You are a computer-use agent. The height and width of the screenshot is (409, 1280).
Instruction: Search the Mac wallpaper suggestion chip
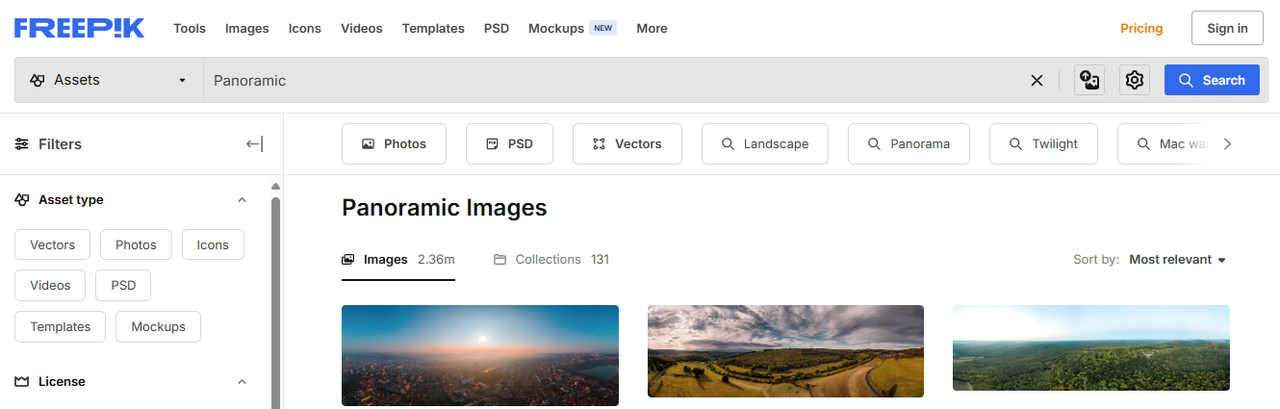(x=1165, y=144)
